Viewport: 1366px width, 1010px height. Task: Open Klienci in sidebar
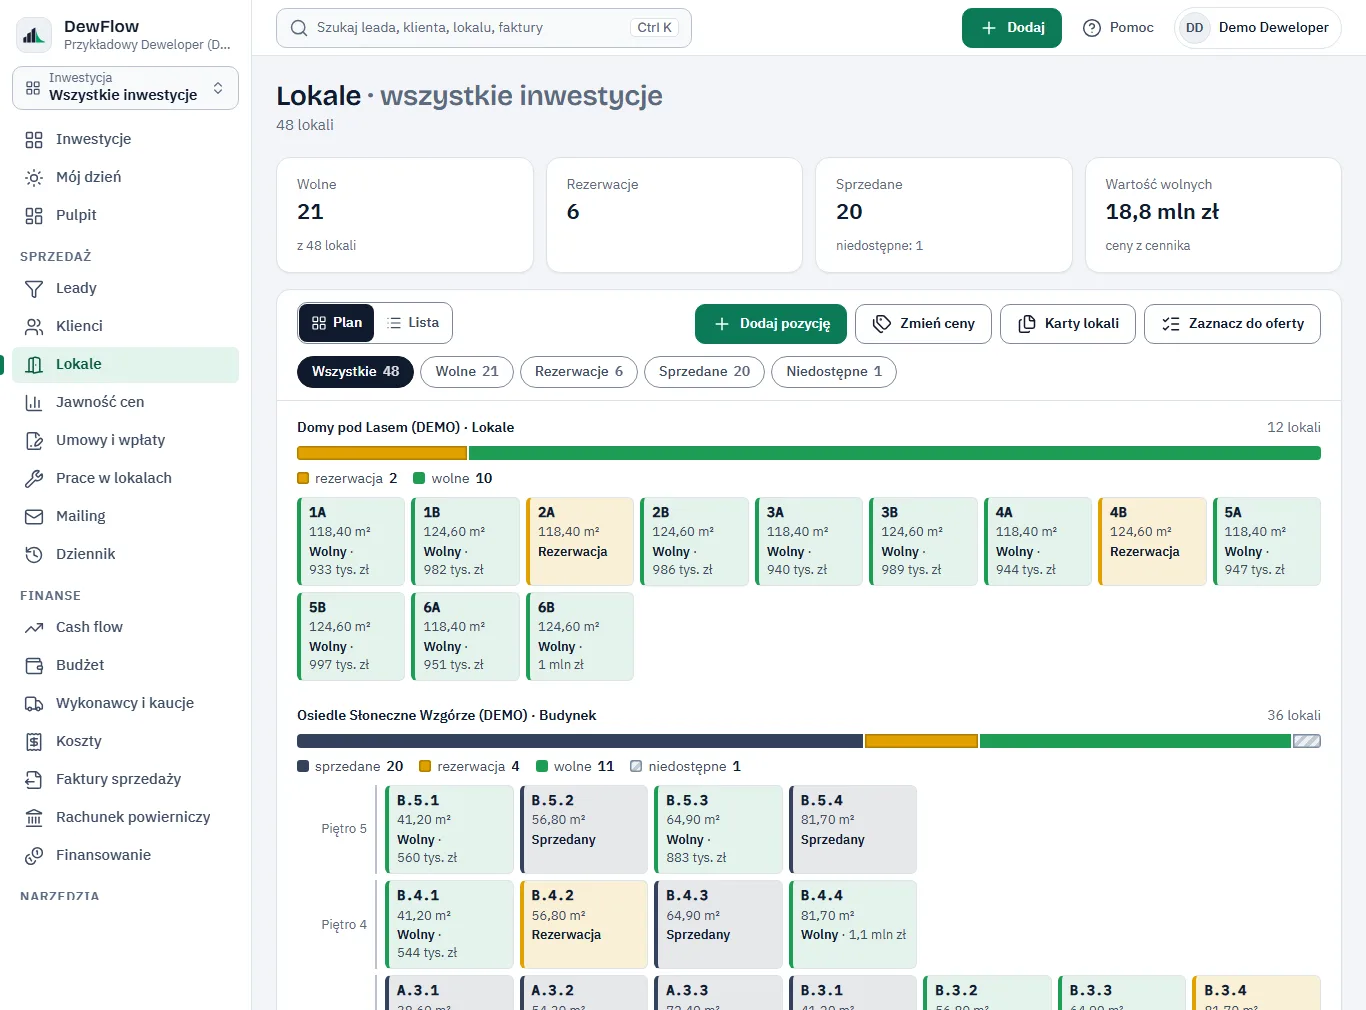[125, 326]
